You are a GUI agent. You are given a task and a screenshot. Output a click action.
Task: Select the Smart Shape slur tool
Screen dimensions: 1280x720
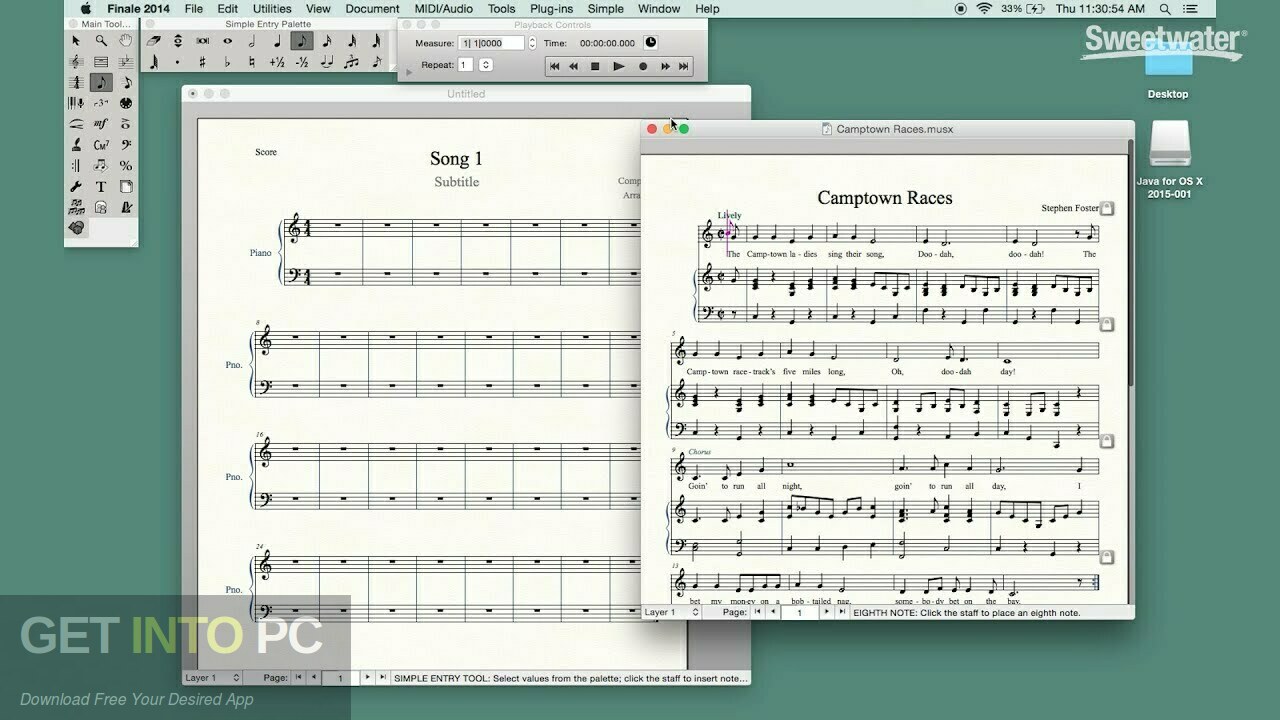click(x=76, y=124)
